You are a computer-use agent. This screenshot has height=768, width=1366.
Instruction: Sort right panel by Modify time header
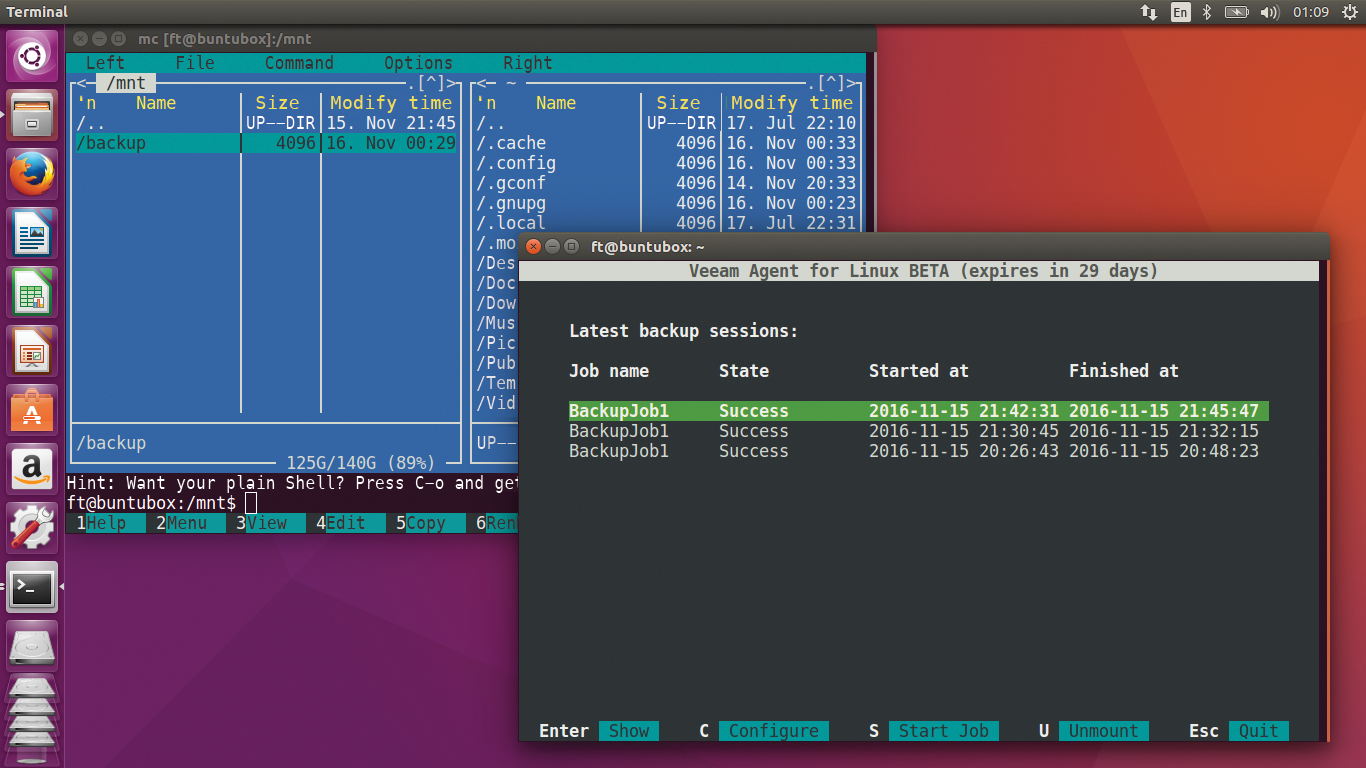[x=792, y=103]
